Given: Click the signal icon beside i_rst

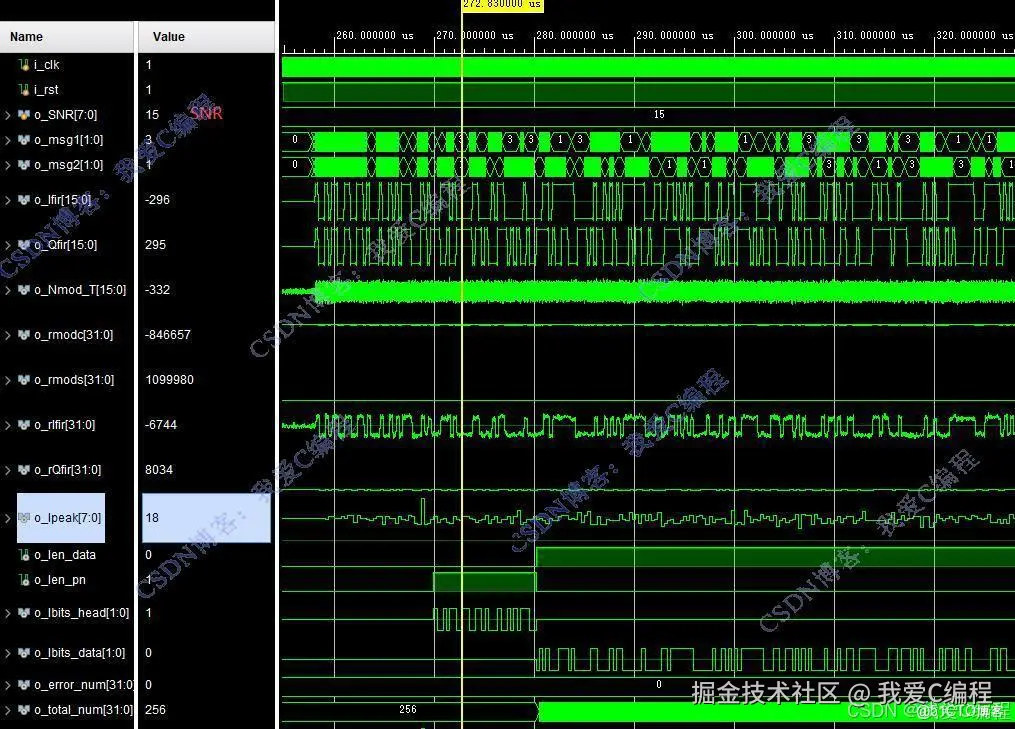Looking at the screenshot, I should pyautogui.click(x=22, y=89).
